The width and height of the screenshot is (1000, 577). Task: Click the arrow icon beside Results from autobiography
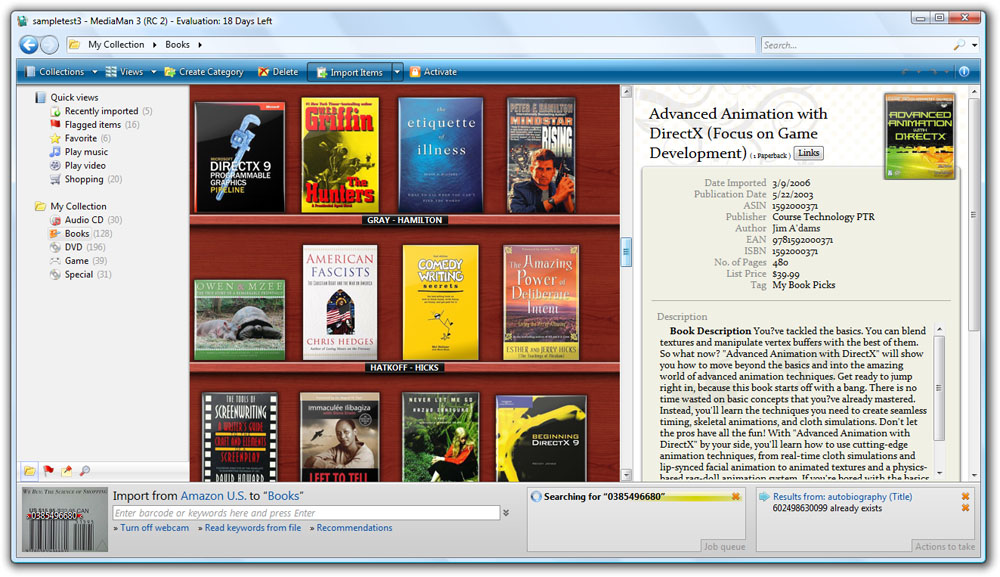coord(764,497)
